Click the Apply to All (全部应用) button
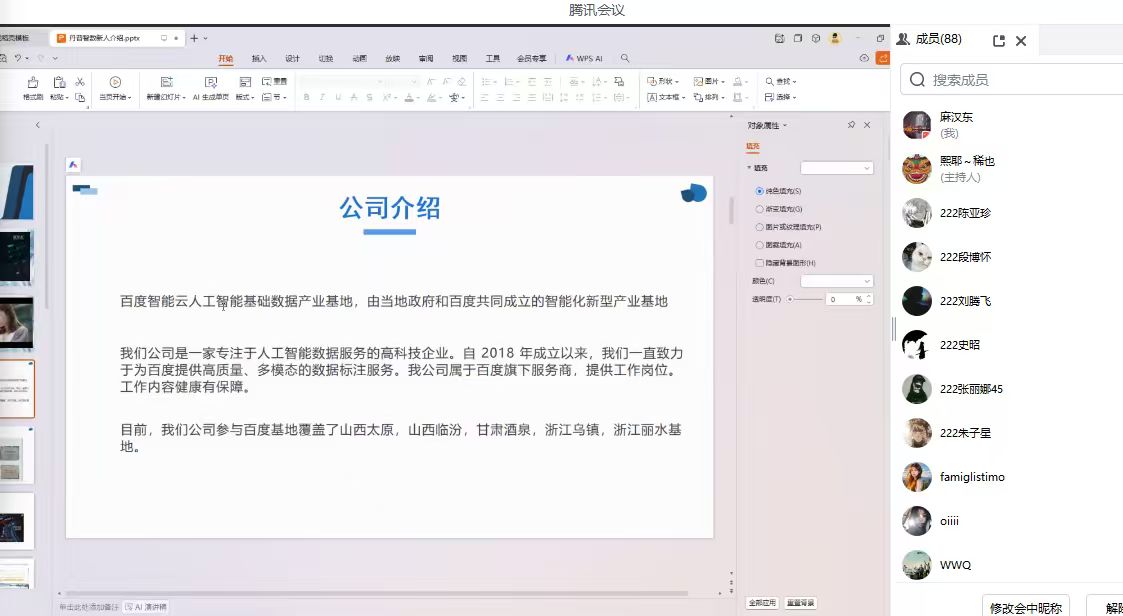 click(x=762, y=603)
